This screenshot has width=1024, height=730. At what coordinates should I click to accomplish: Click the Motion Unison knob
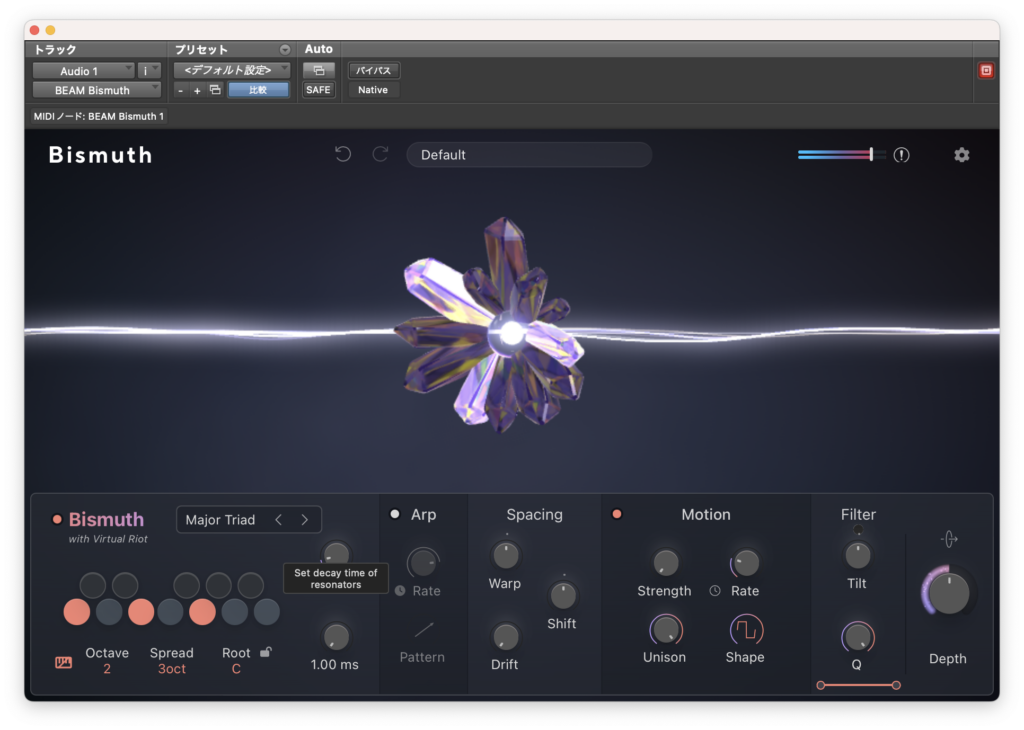point(665,630)
